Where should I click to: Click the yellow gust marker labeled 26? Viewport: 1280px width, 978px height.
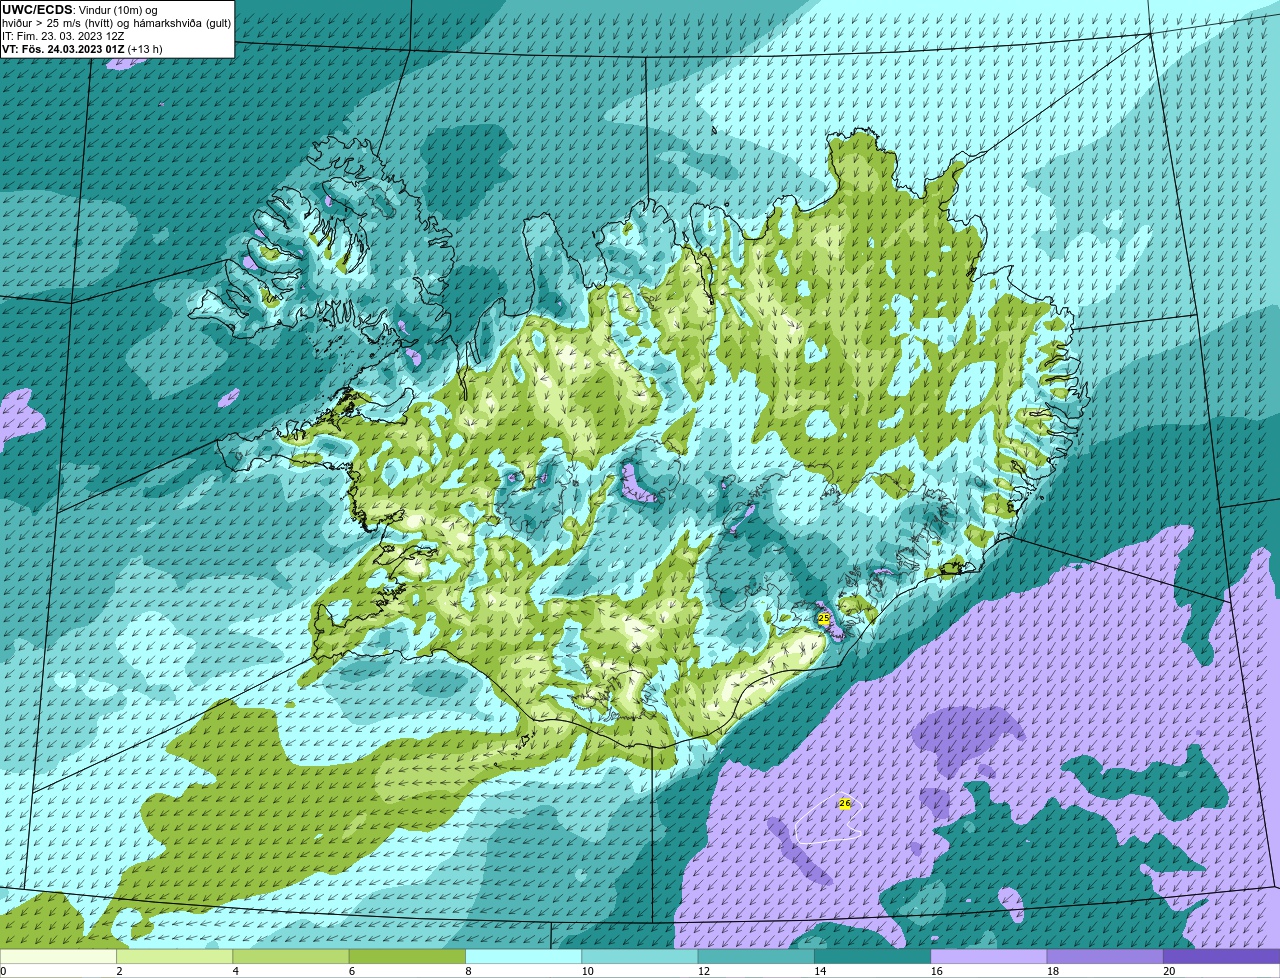845,803
